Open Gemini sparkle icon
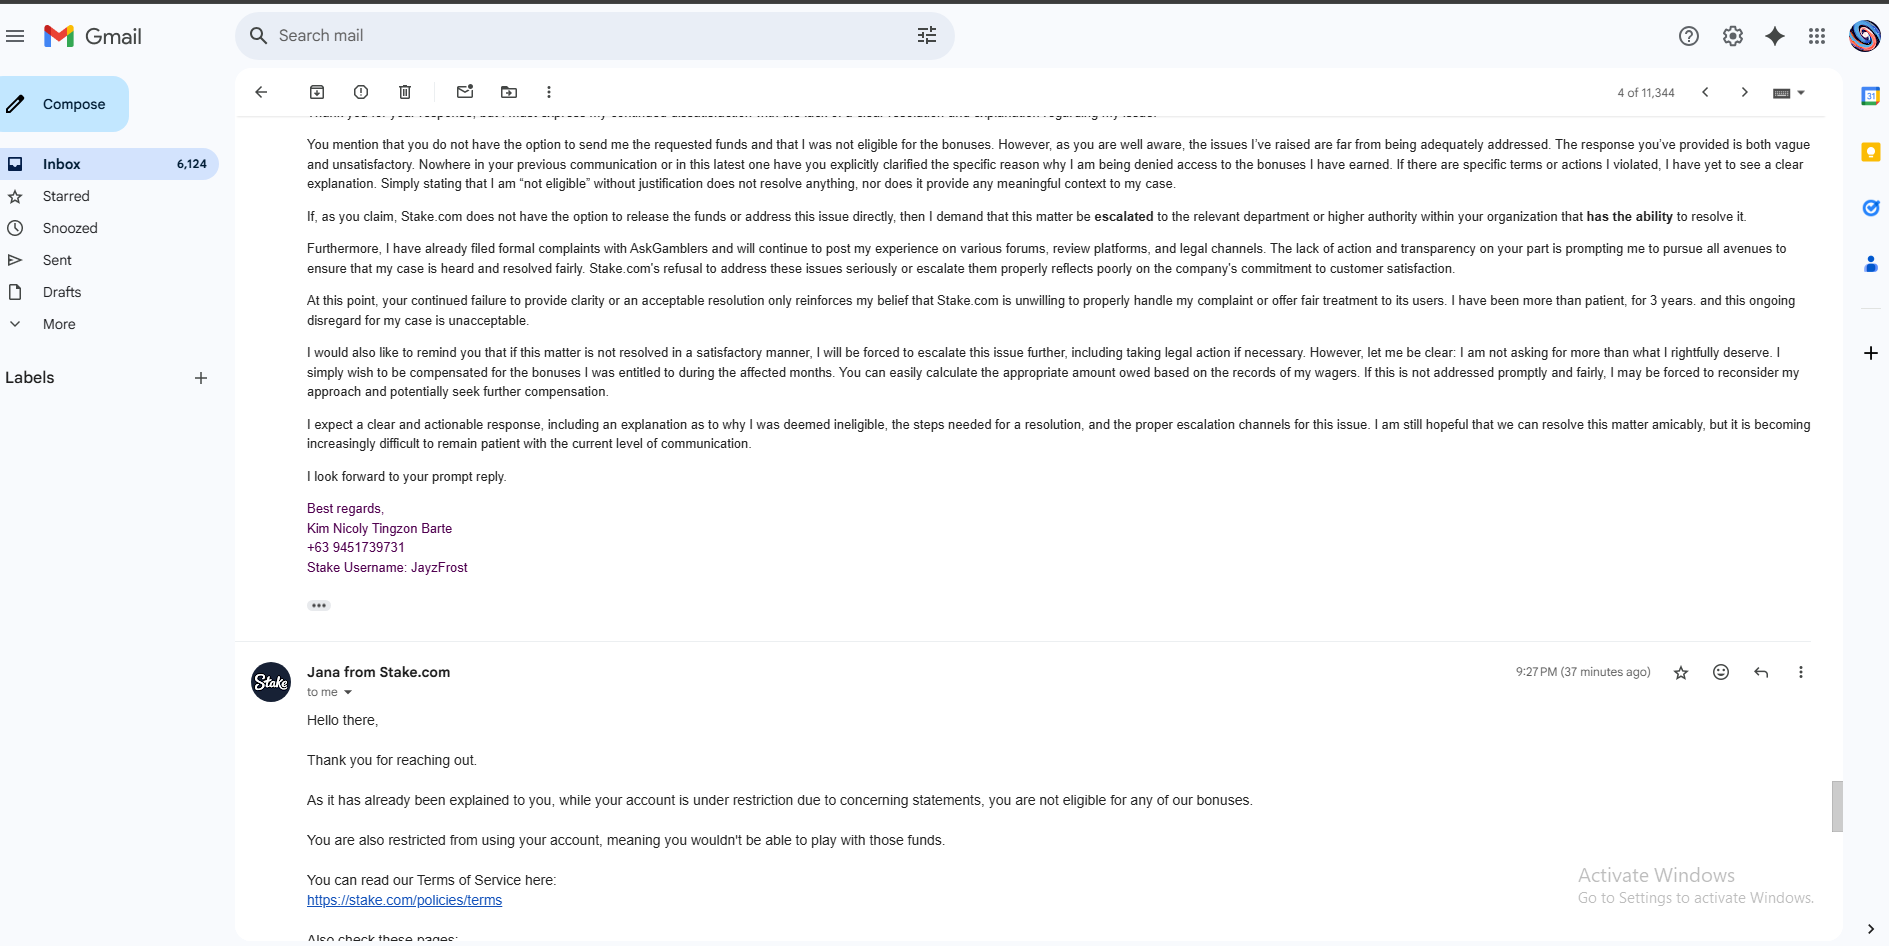Screen dimensions: 1889x946 (1775, 36)
